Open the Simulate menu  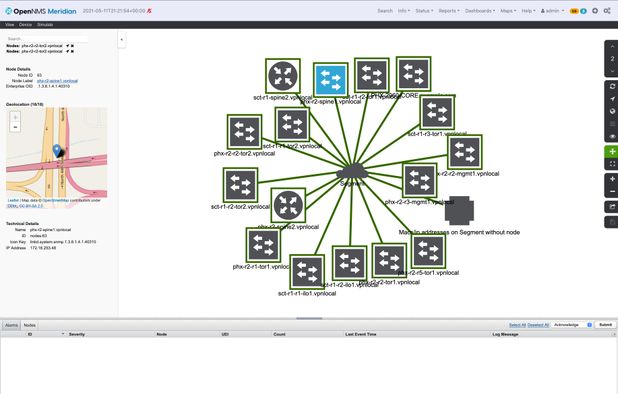pos(45,24)
